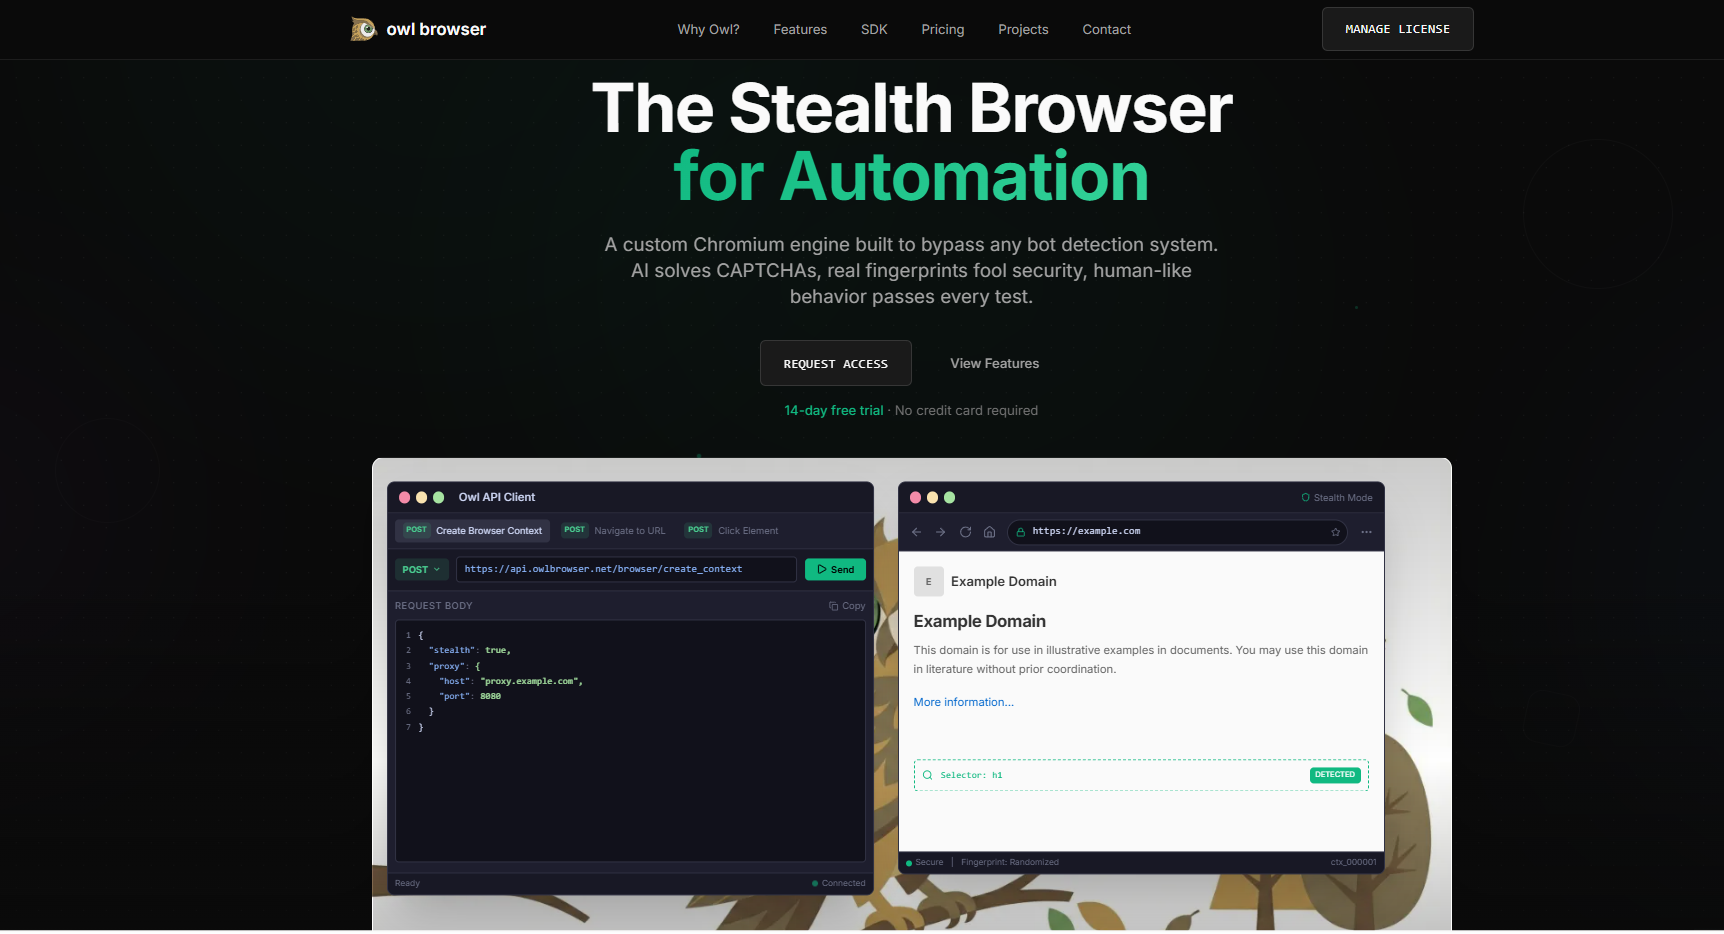1724x934 pixels.
Task: Click the home icon in the browser toolbar
Action: pos(989,531)
